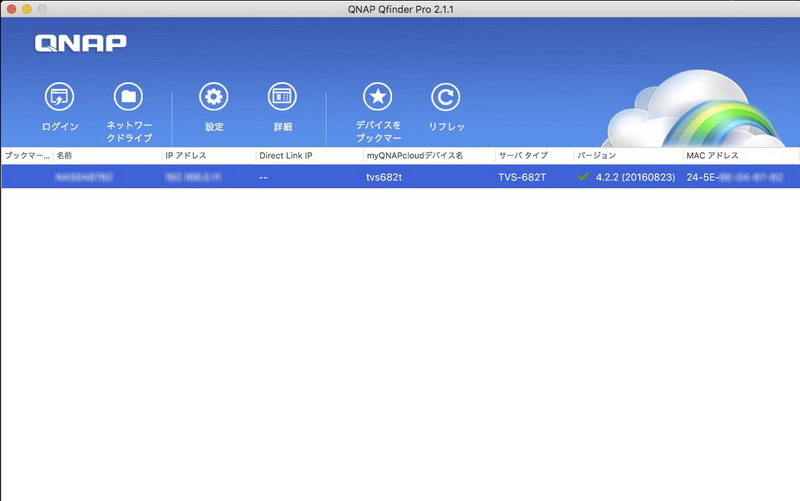Sort by the 名前 column header
This screenshot has width=800, height=501.
(108, 156)
